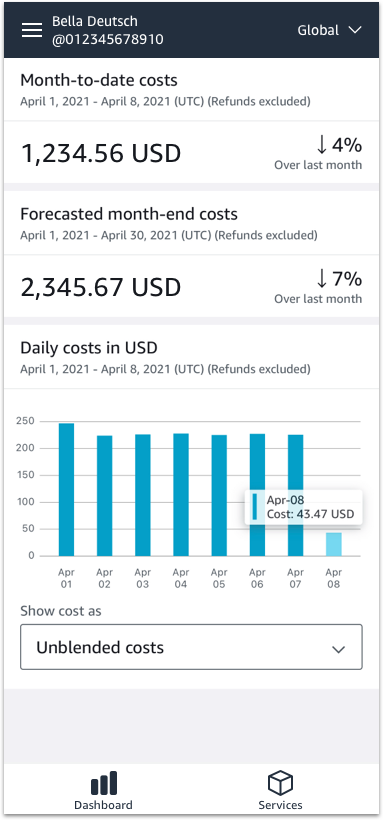Click the Apr-08 cost tooltip
Image resolution: width=383 pixels, height=820 pixels.
(x=303, y=507)
